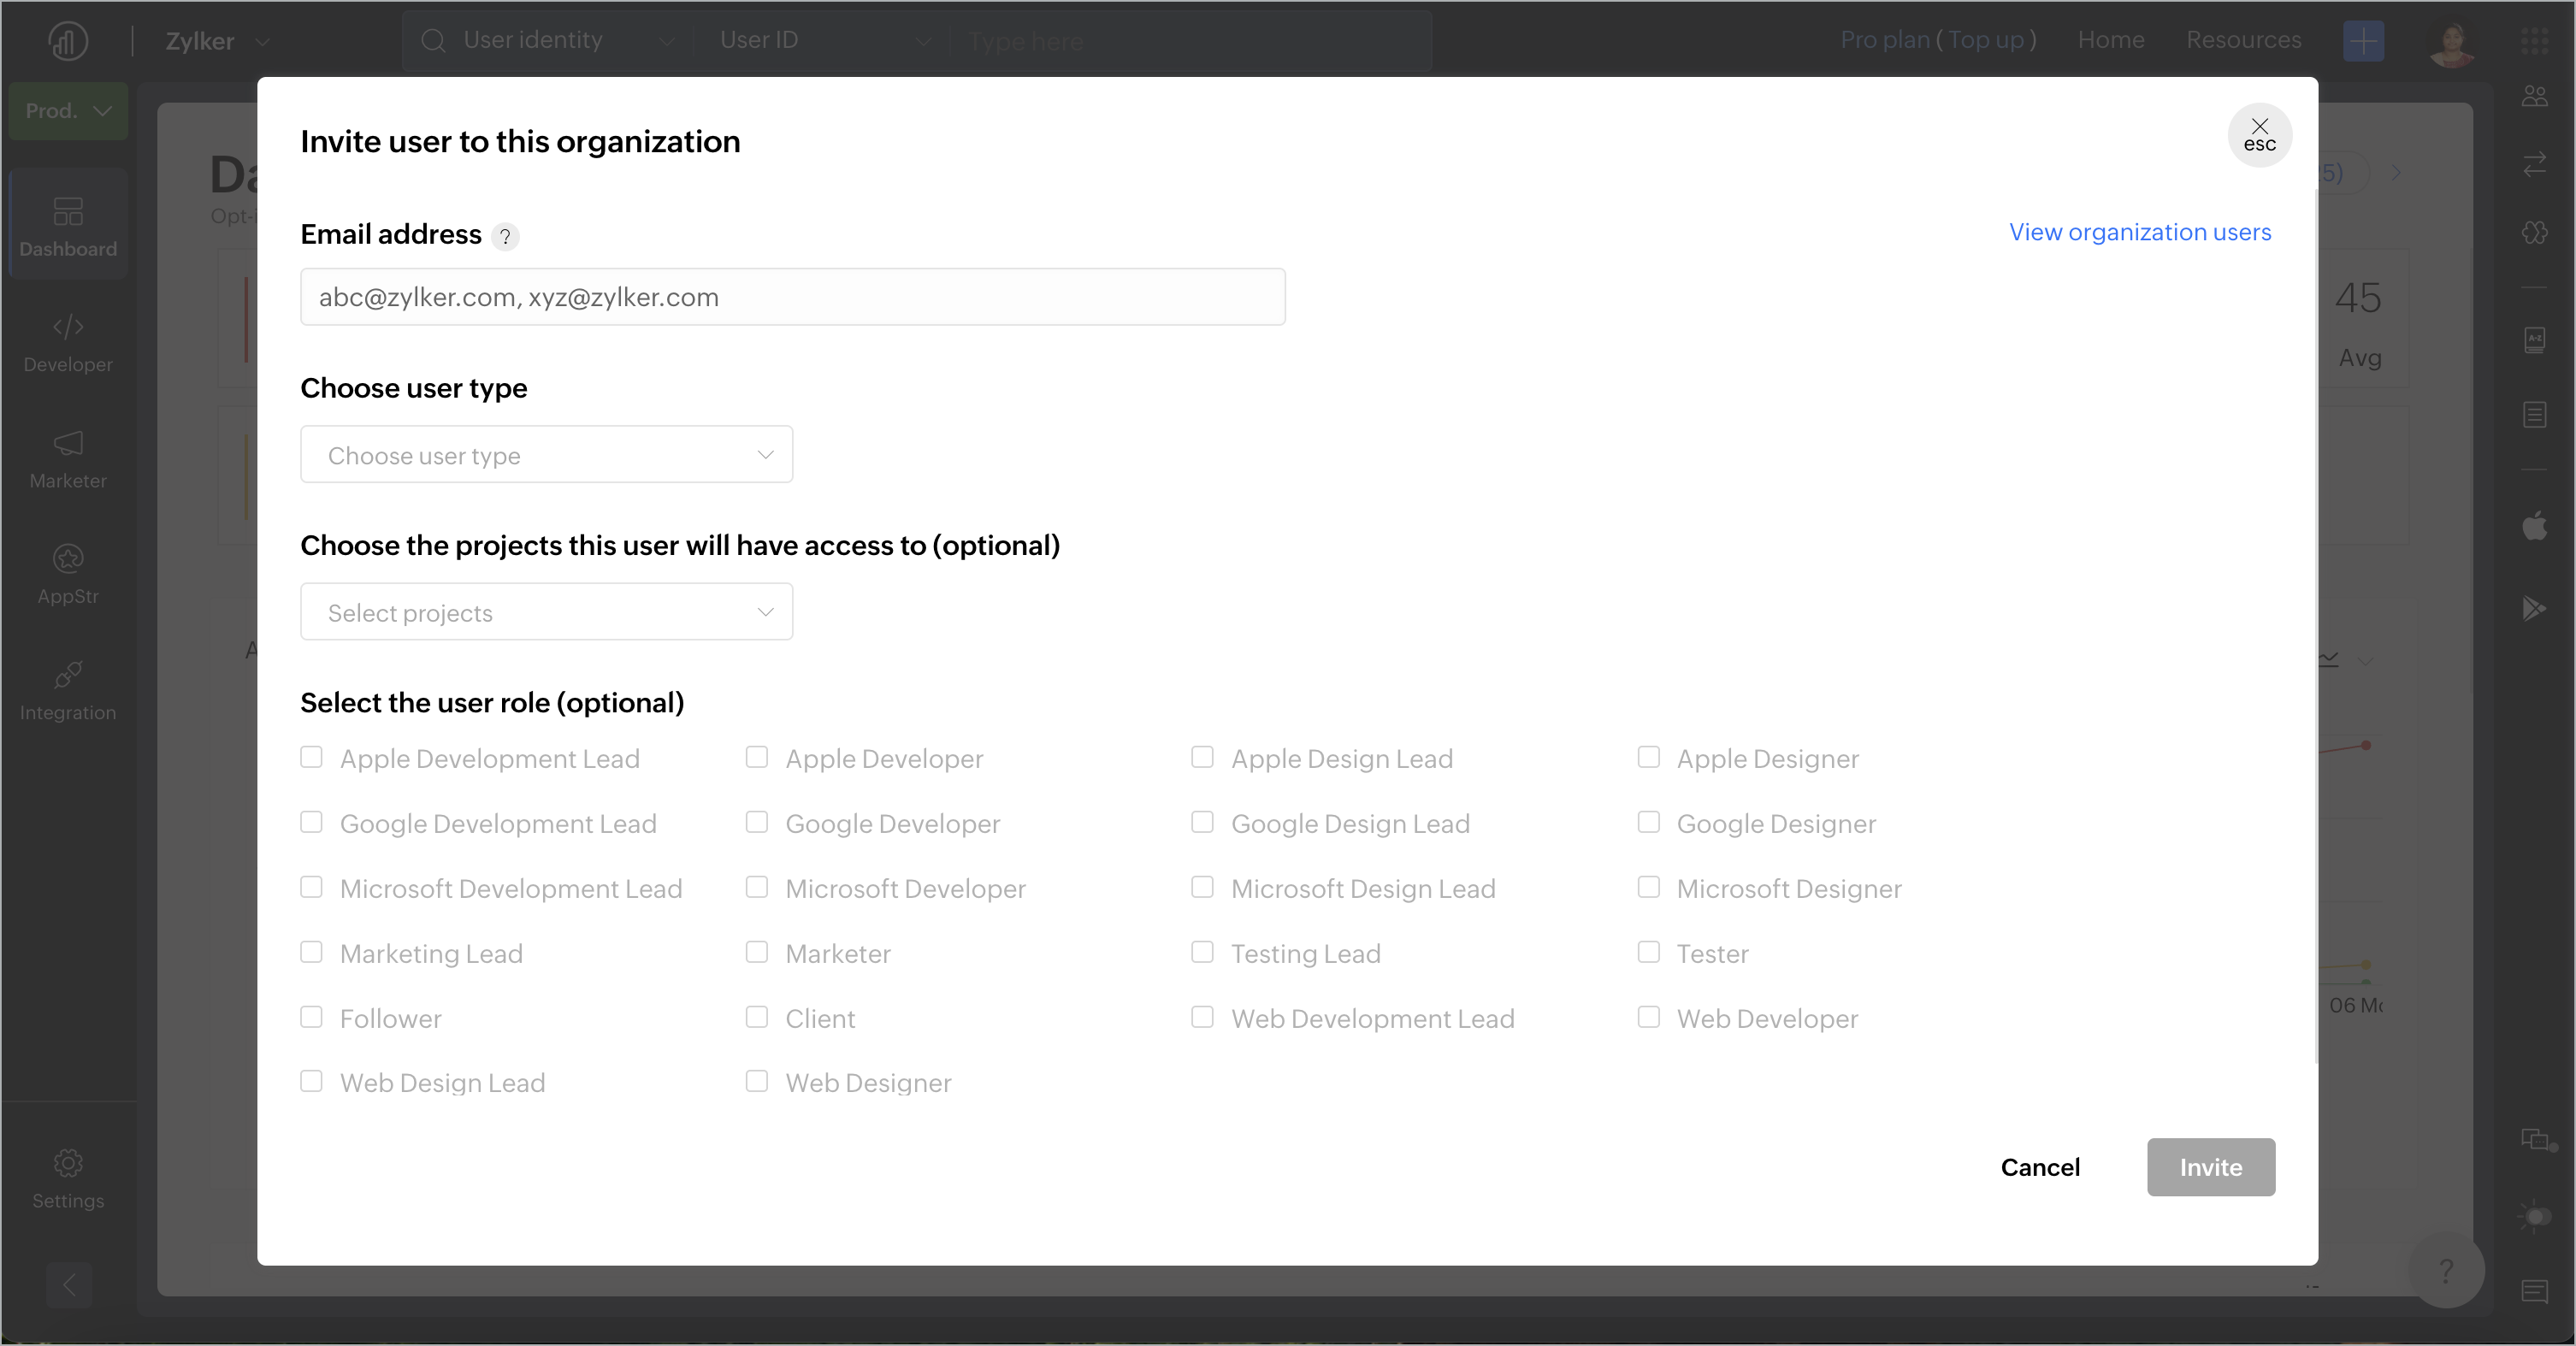Expand the Choose user type dropdown
Screen dimensions: 2576x1346
pos(546,455)
